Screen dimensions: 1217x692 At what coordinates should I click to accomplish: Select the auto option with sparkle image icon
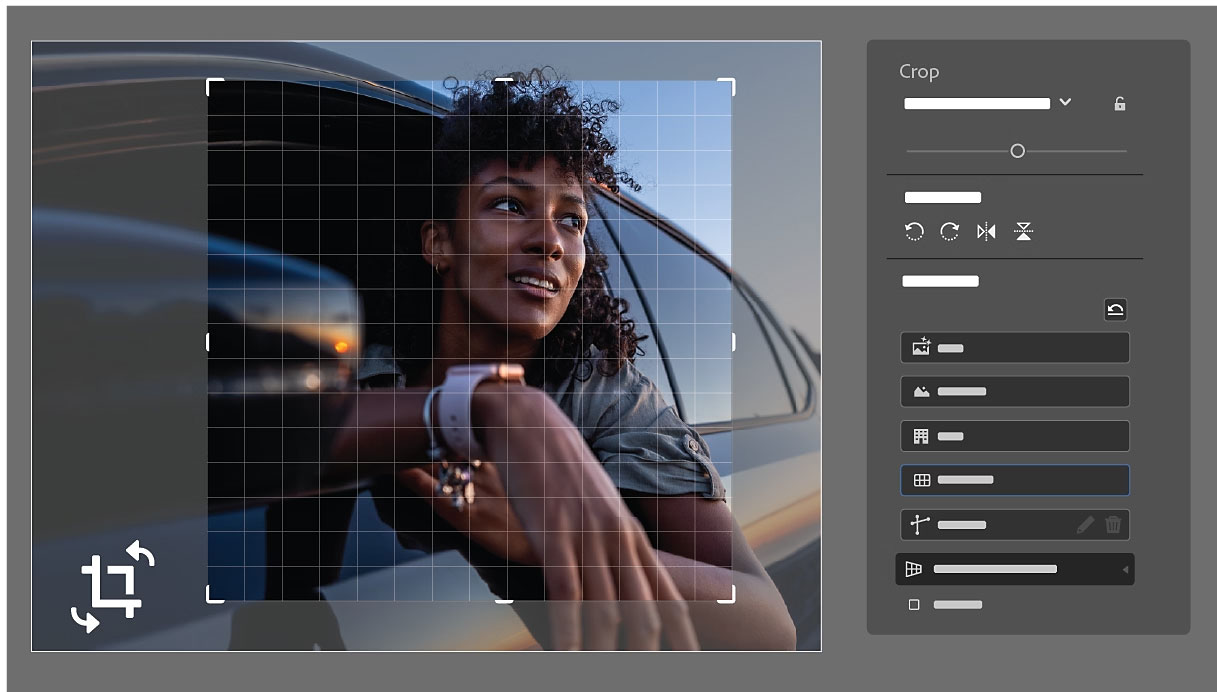[1014, 348]
